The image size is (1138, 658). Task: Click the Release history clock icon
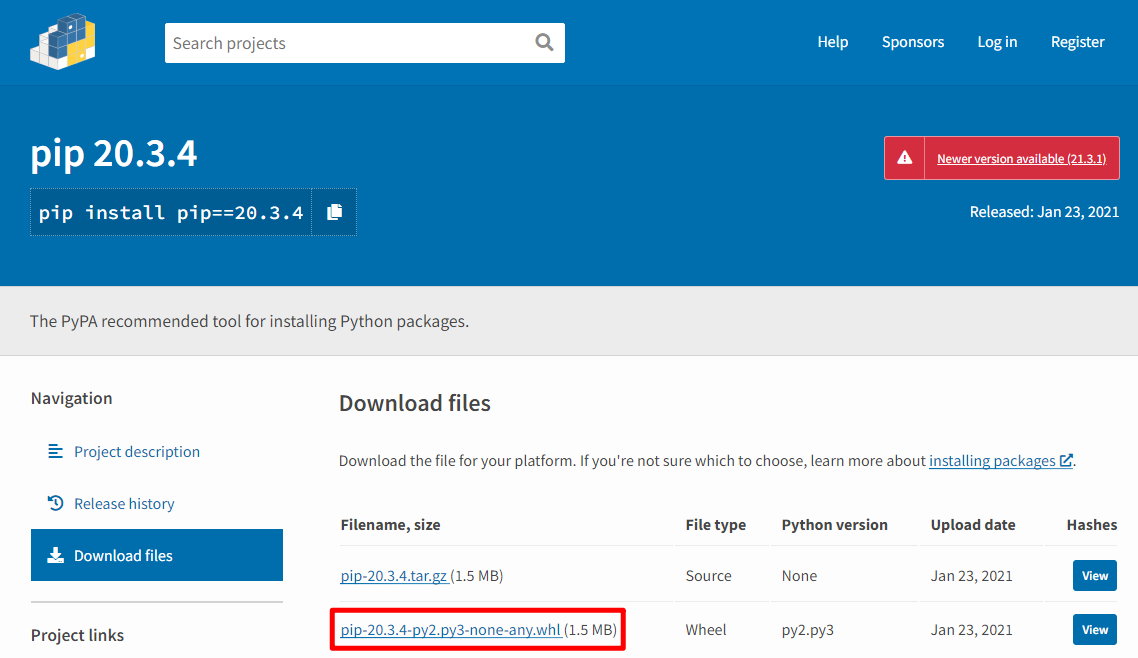(55, 503)
